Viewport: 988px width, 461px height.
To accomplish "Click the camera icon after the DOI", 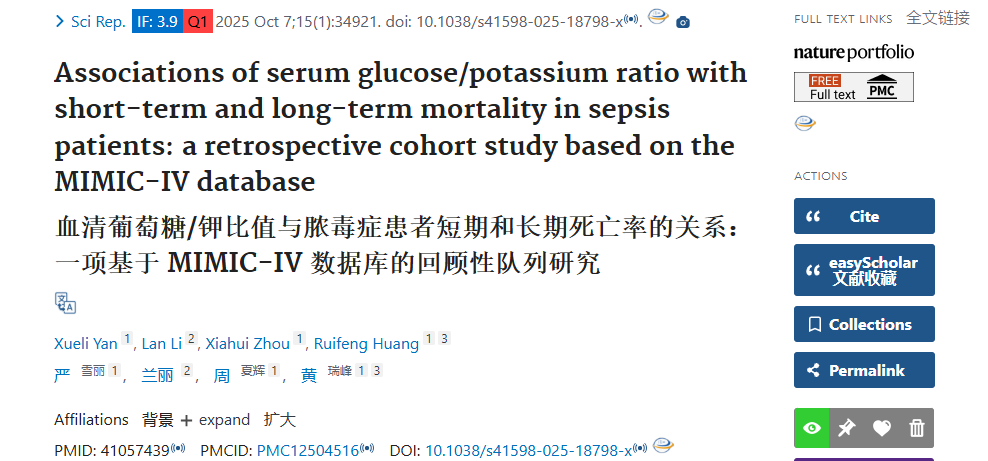I will pyautogui.click(x=682, y=23).
